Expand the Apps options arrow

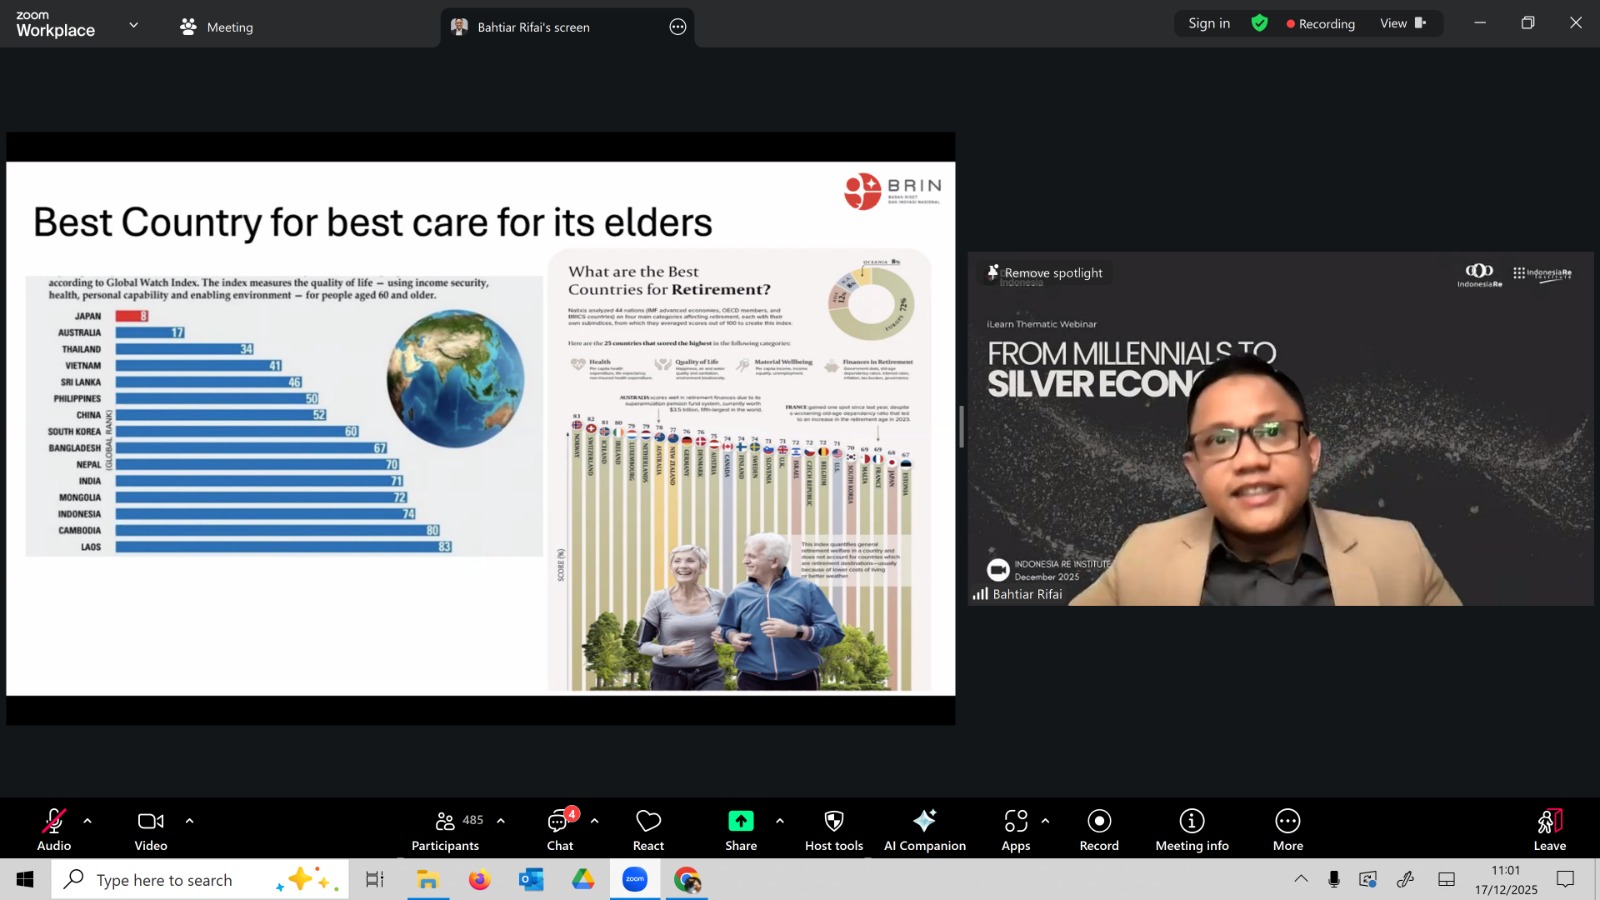point(1045,821)
